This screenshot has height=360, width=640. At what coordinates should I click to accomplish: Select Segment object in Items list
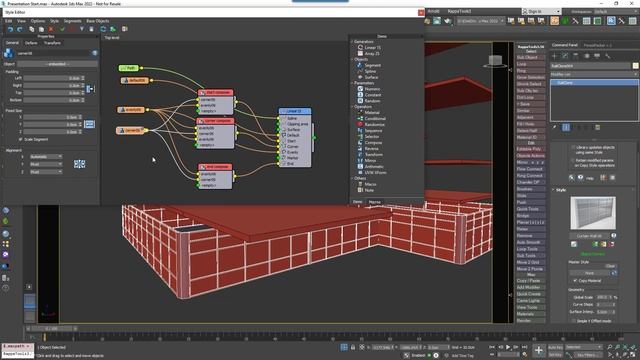[369, 65]
